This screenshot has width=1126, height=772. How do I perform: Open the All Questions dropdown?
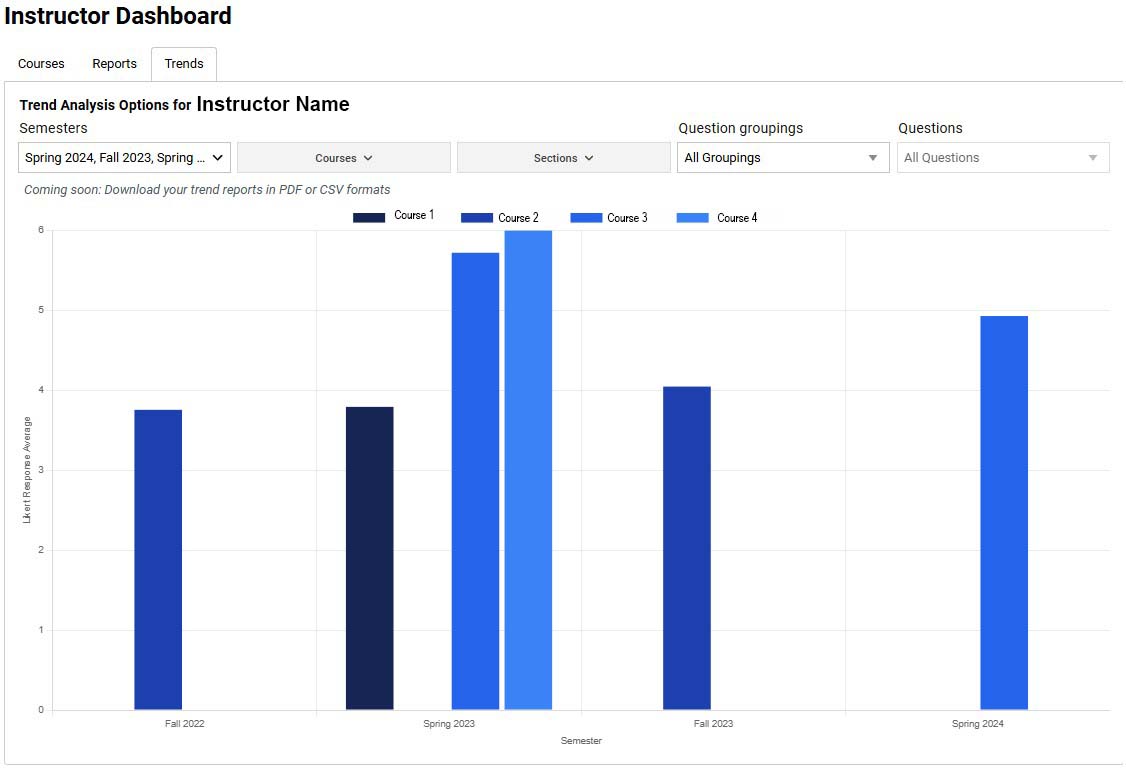[1002, 158]
